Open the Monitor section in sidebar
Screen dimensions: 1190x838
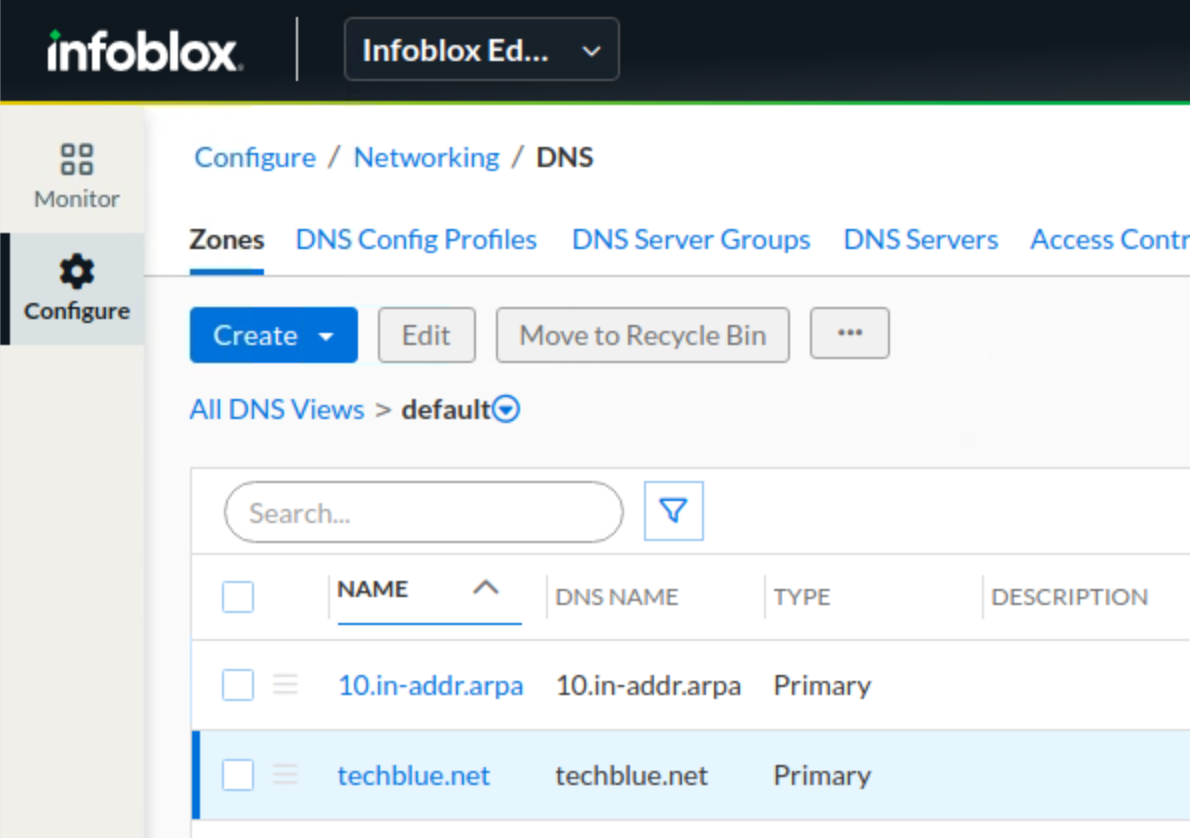tap(76, 175)
